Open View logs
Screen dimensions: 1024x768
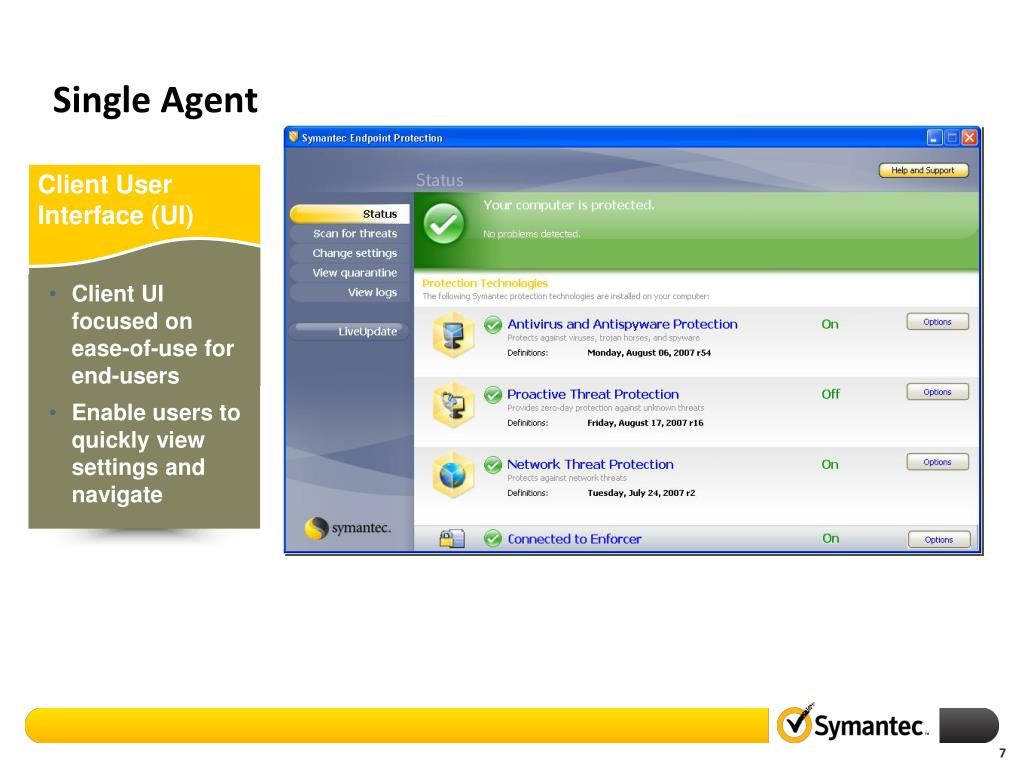349,292
